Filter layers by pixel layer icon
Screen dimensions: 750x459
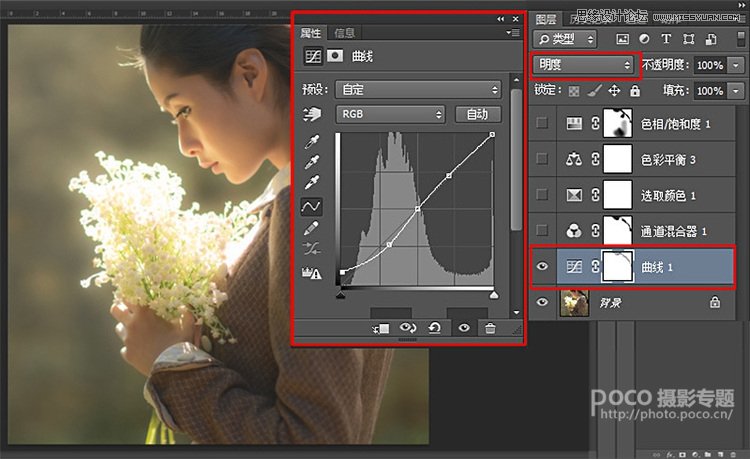(622, 39)
